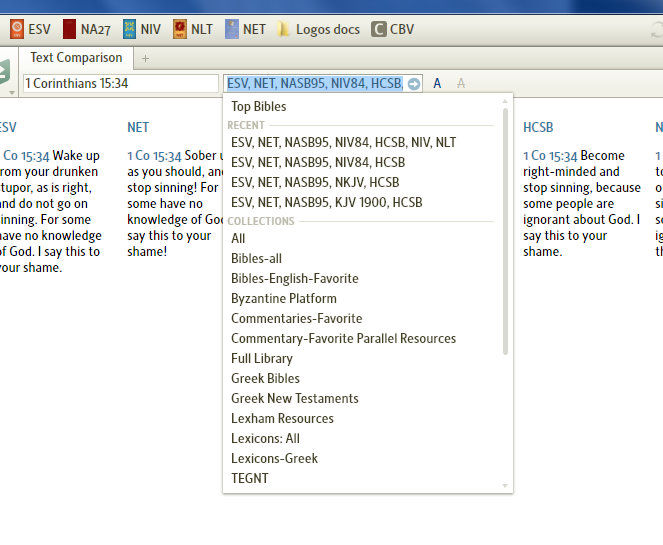Select the Full Library collection
The width and height of the screenshot is (663, 545).
point(262,359)
